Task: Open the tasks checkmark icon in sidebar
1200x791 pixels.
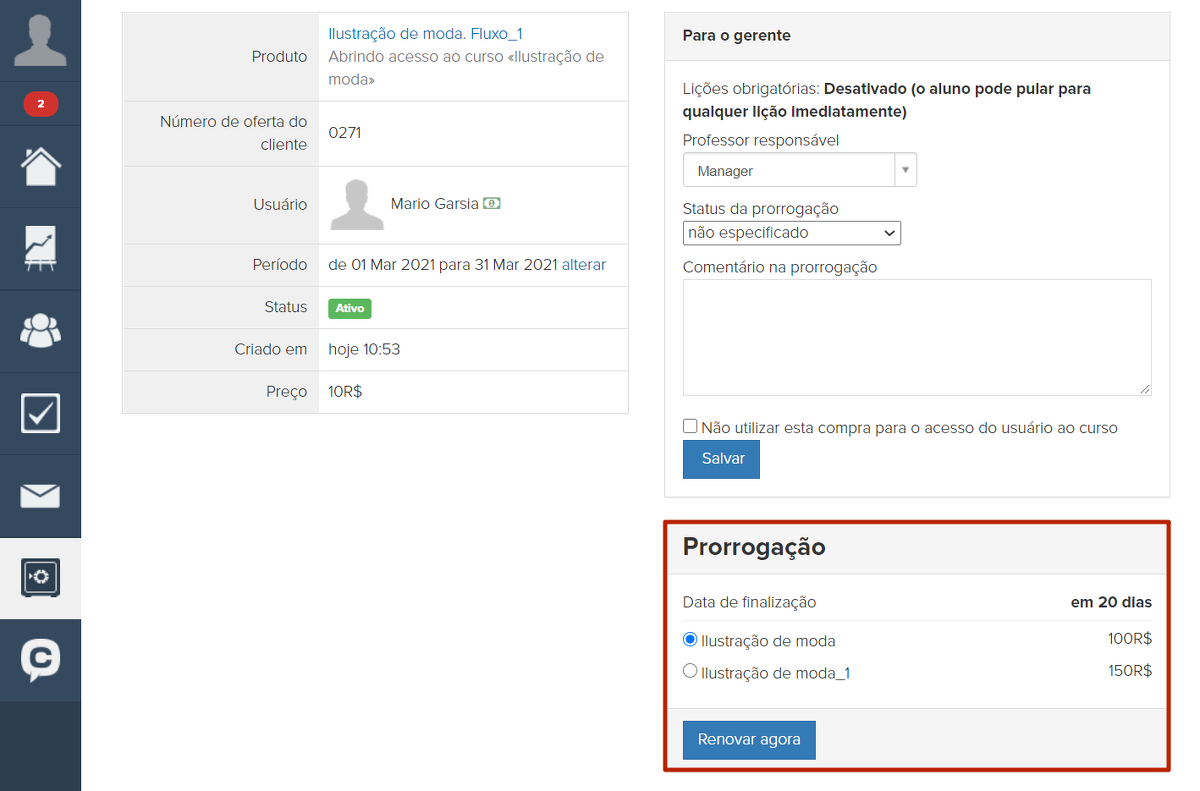Action: point(40,413)
